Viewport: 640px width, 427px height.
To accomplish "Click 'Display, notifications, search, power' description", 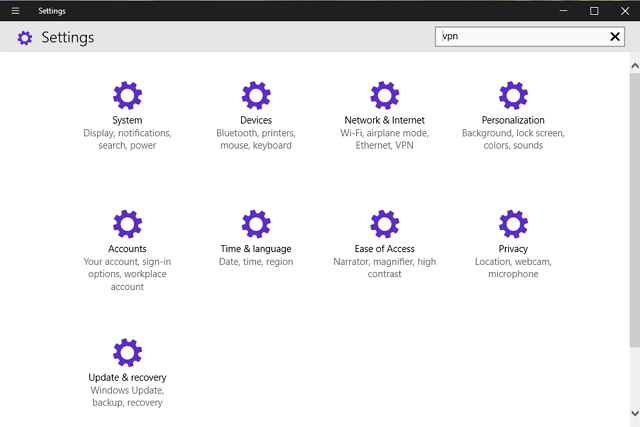I will coord(127,139).
